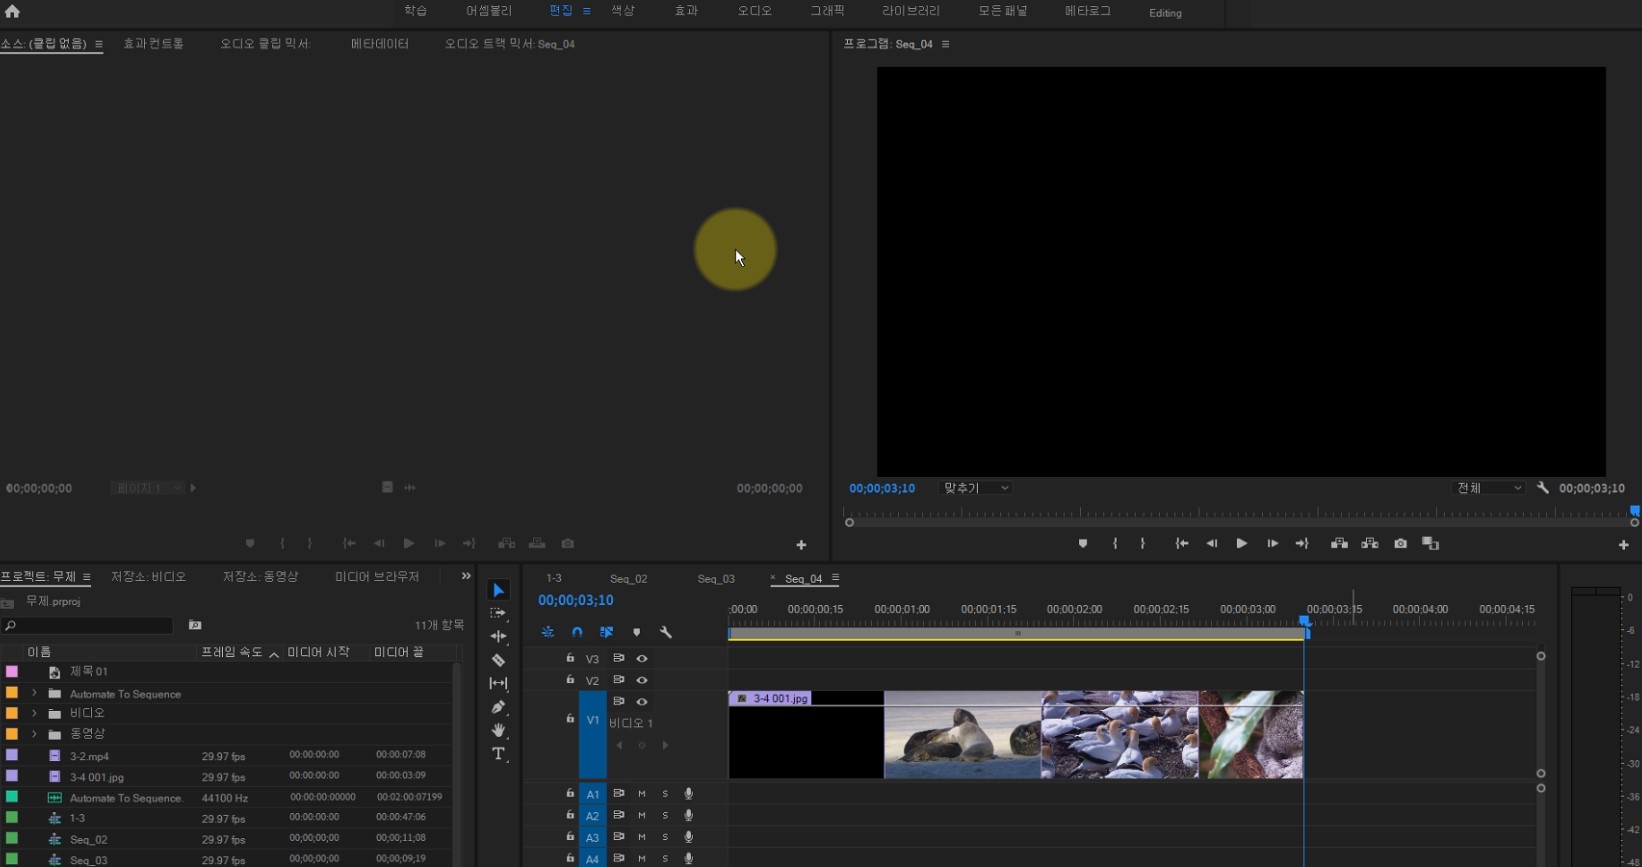Open the 색상 workspace
Image resolution: width=1642 pixels, height=867 pixels.
click(622, 11)
